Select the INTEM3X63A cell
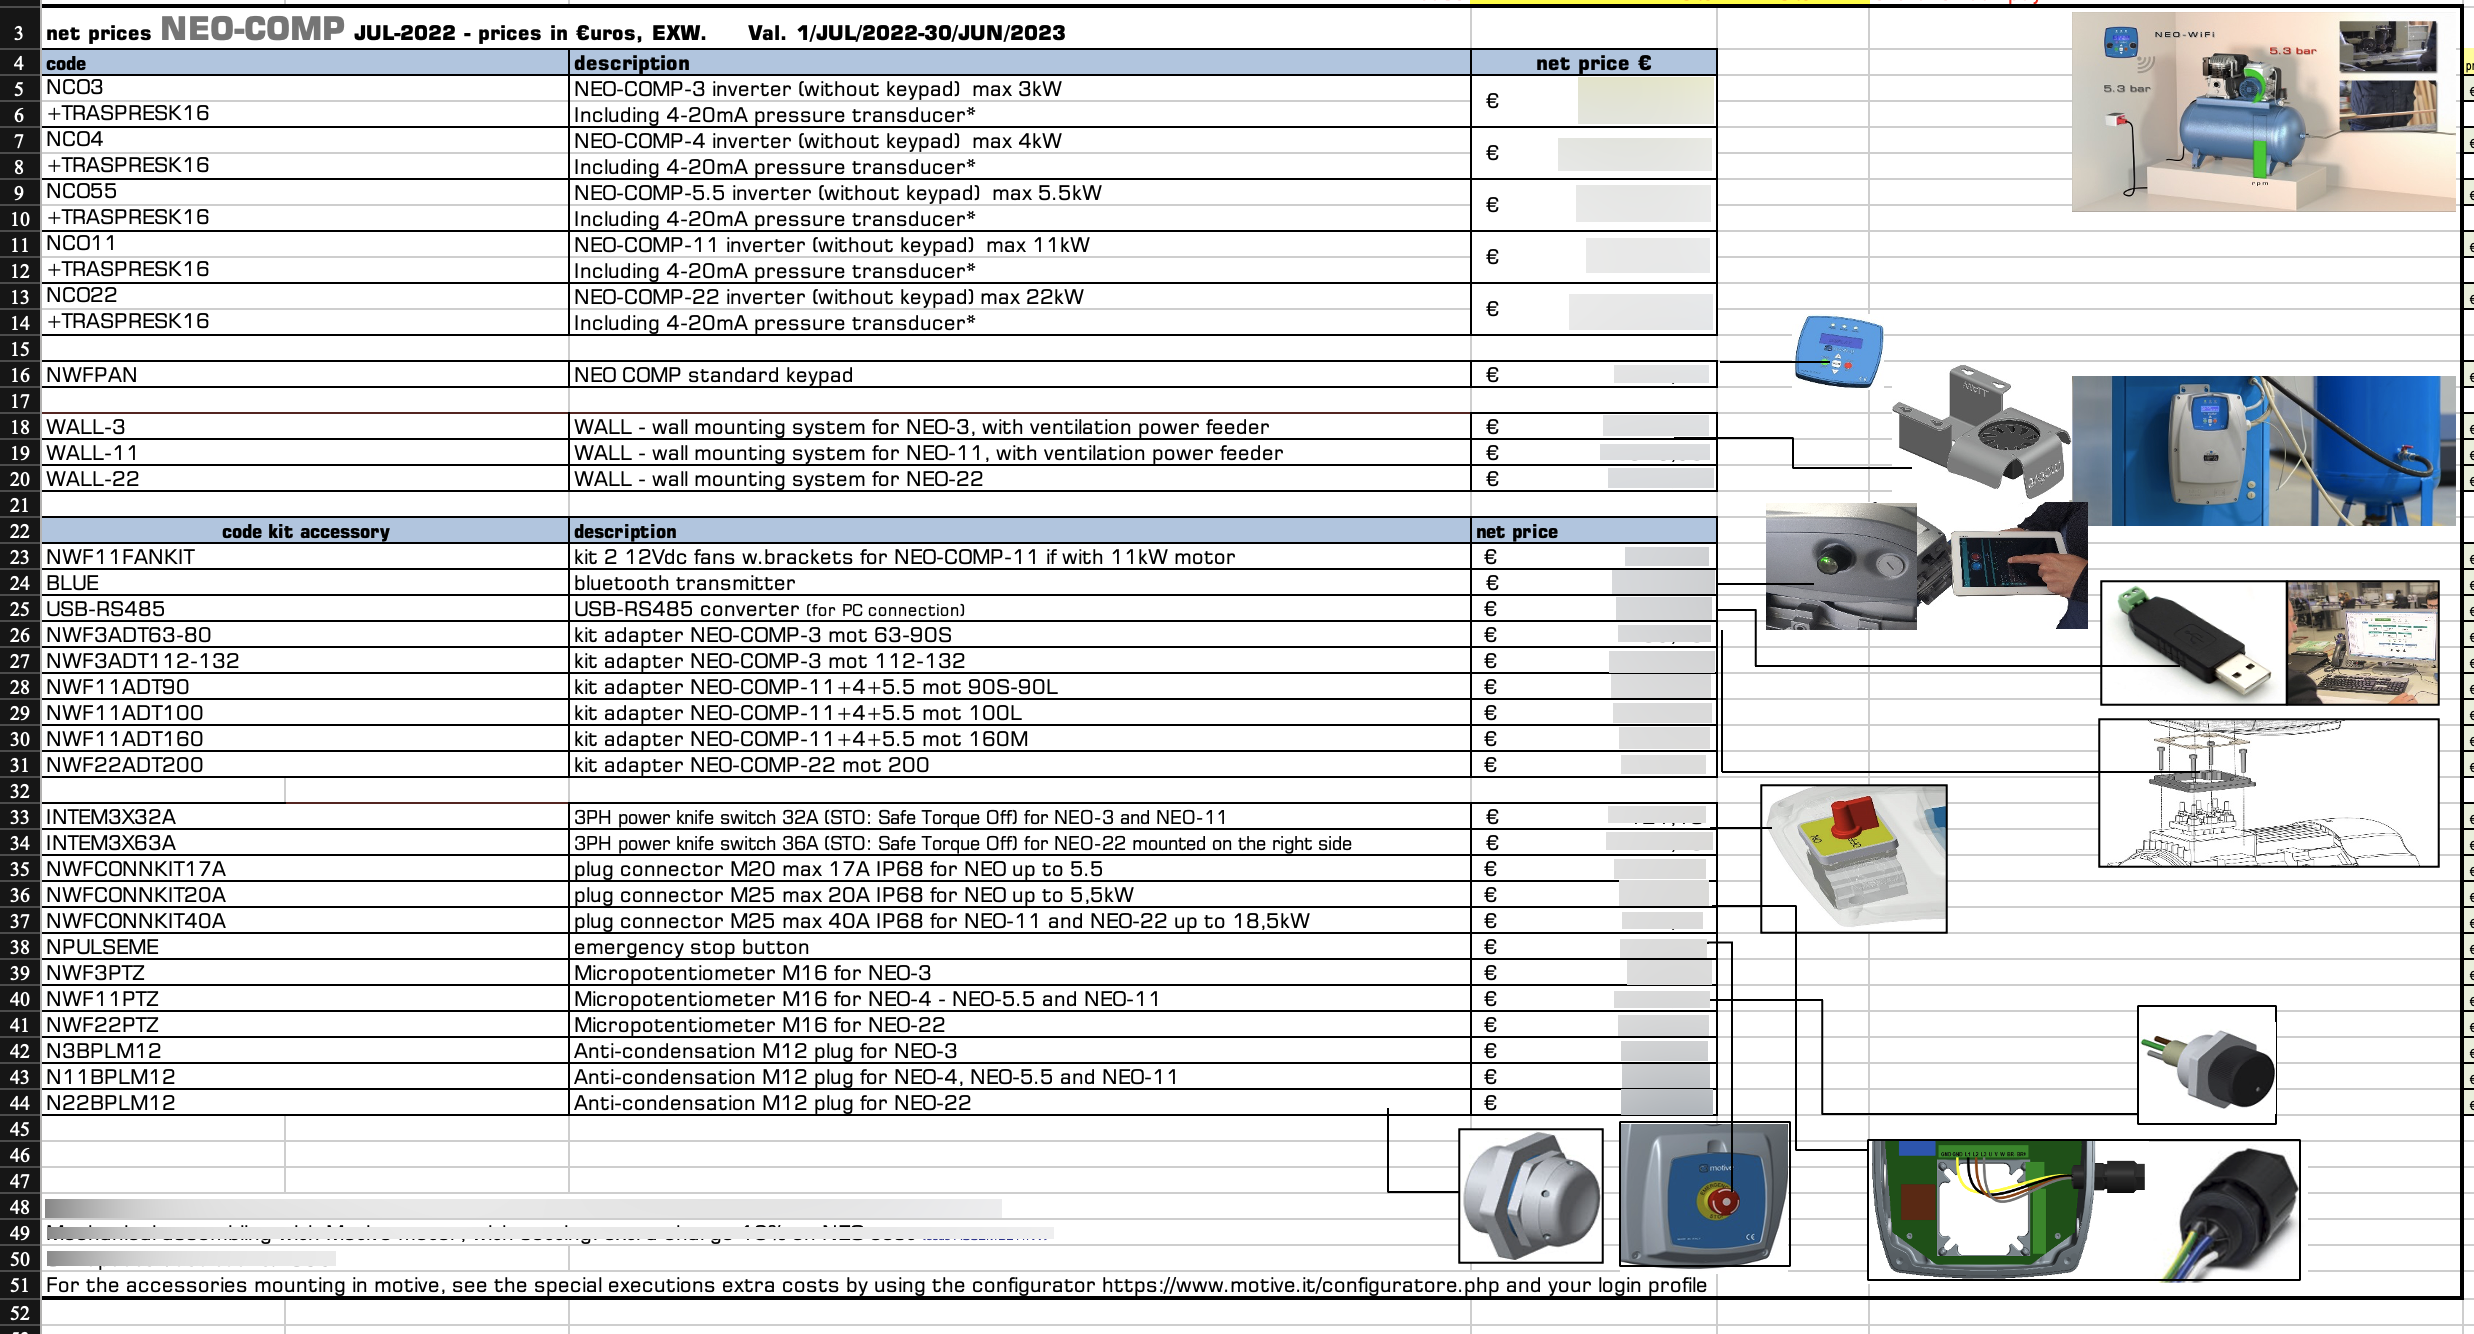This screenshot has height=1334, width=2474. pos(305,843)
